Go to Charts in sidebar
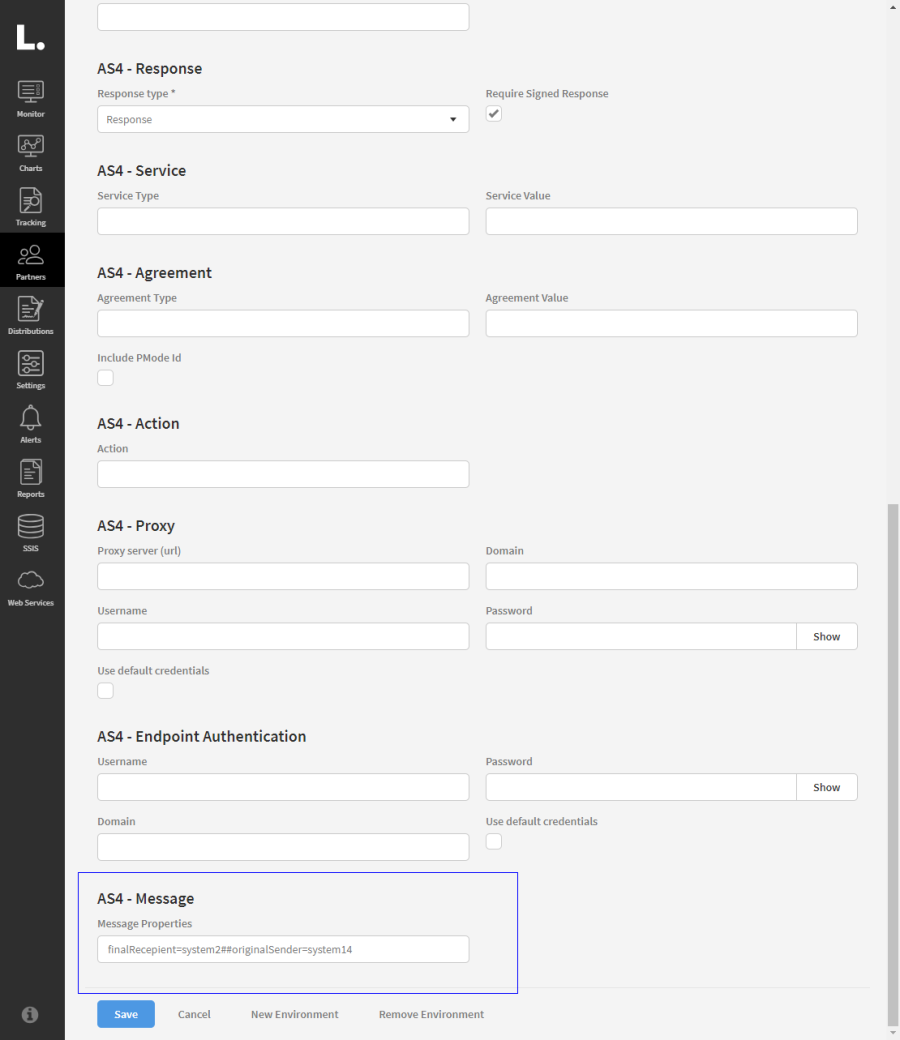Viewport: 900px width, 1040px height. (x=31, y=151)
